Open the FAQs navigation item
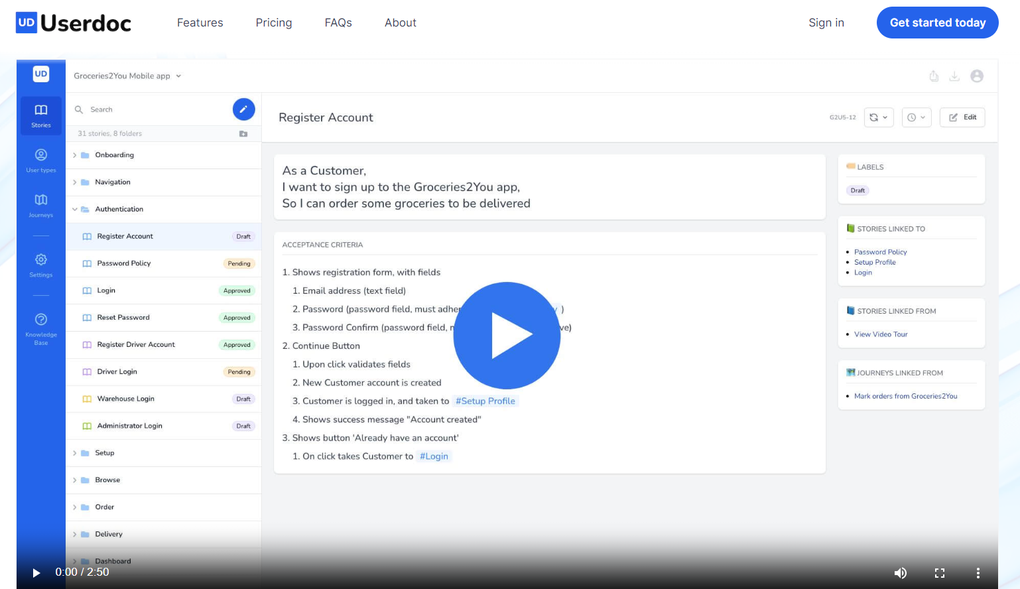This screenshot has width=1020, height=589. click(x=338, y=22)
